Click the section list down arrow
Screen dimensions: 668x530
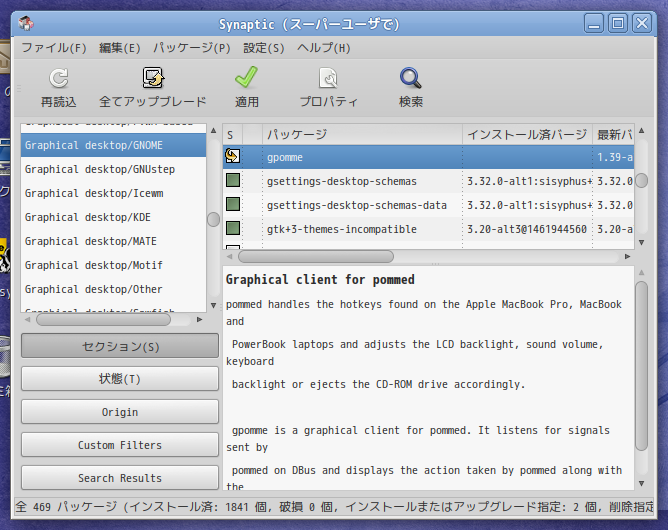[x=213, y=305]
